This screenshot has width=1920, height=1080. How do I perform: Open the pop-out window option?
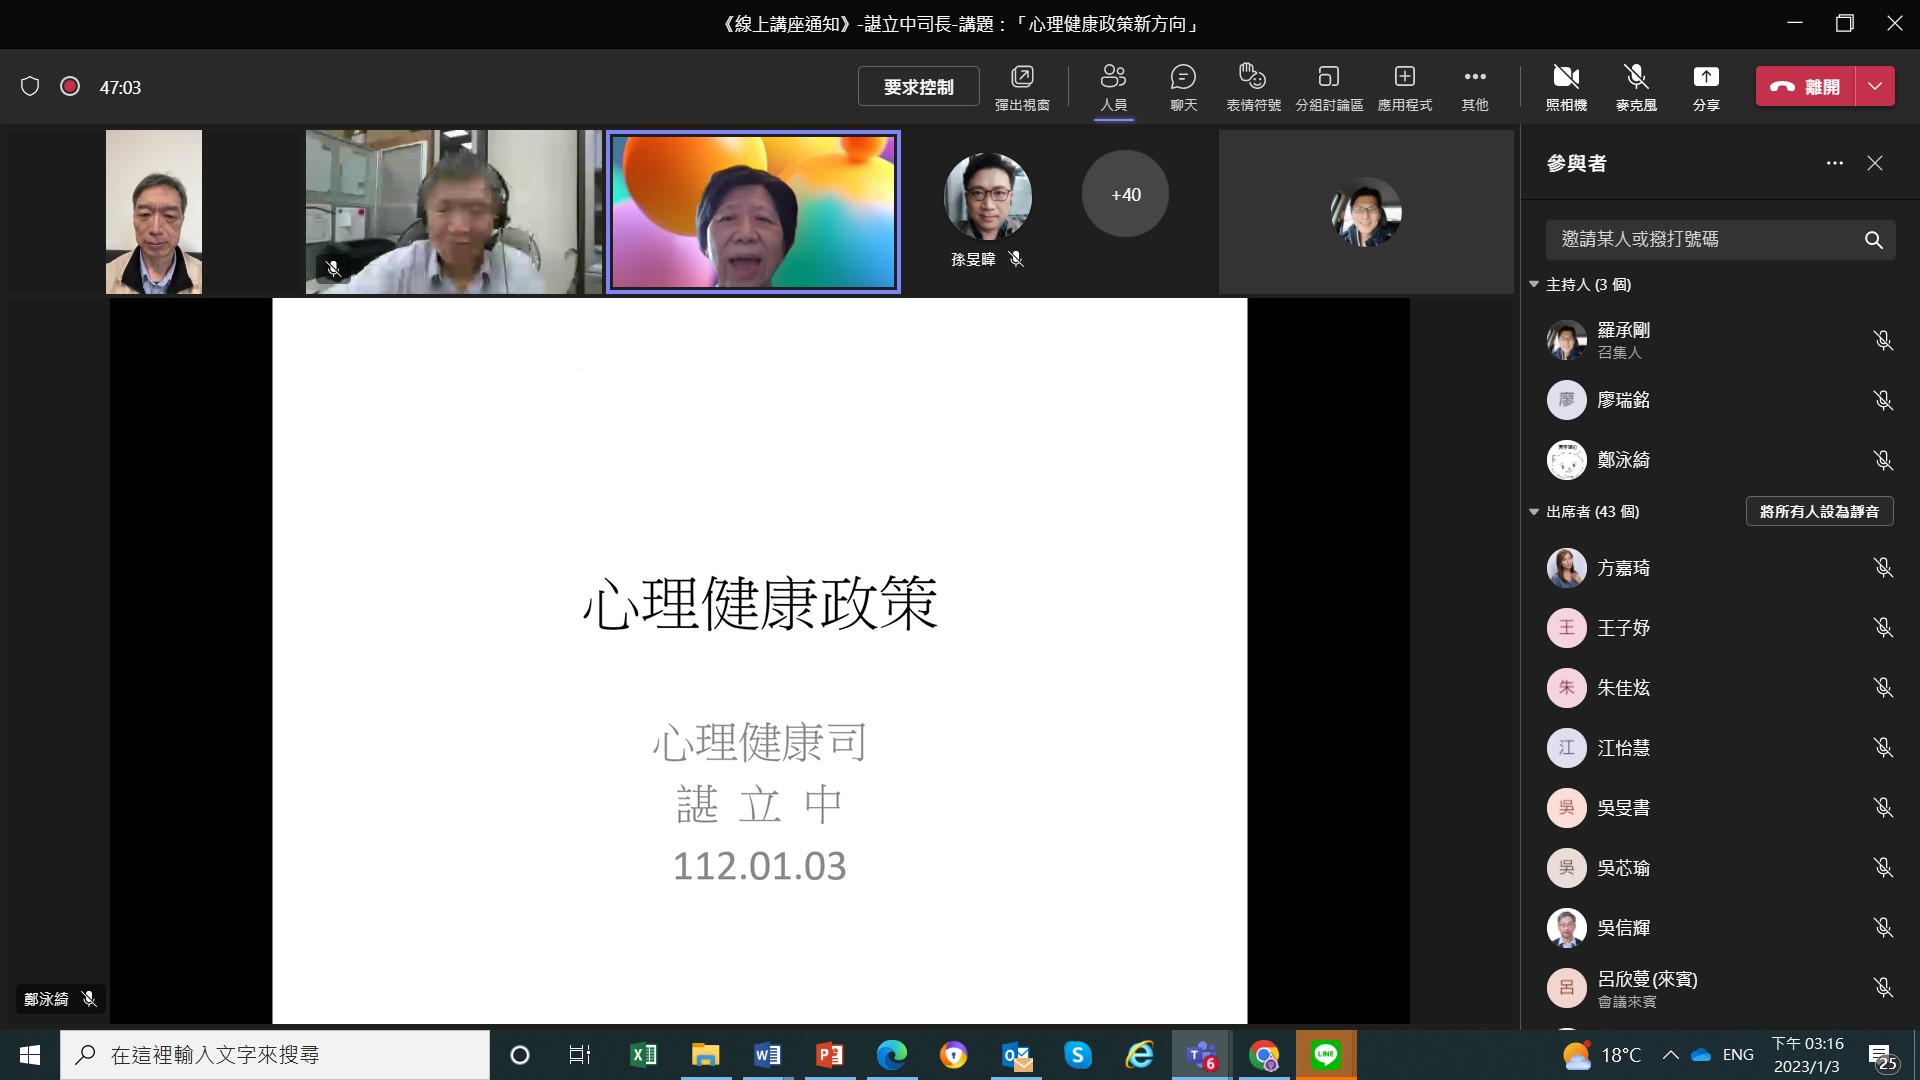1022,87
